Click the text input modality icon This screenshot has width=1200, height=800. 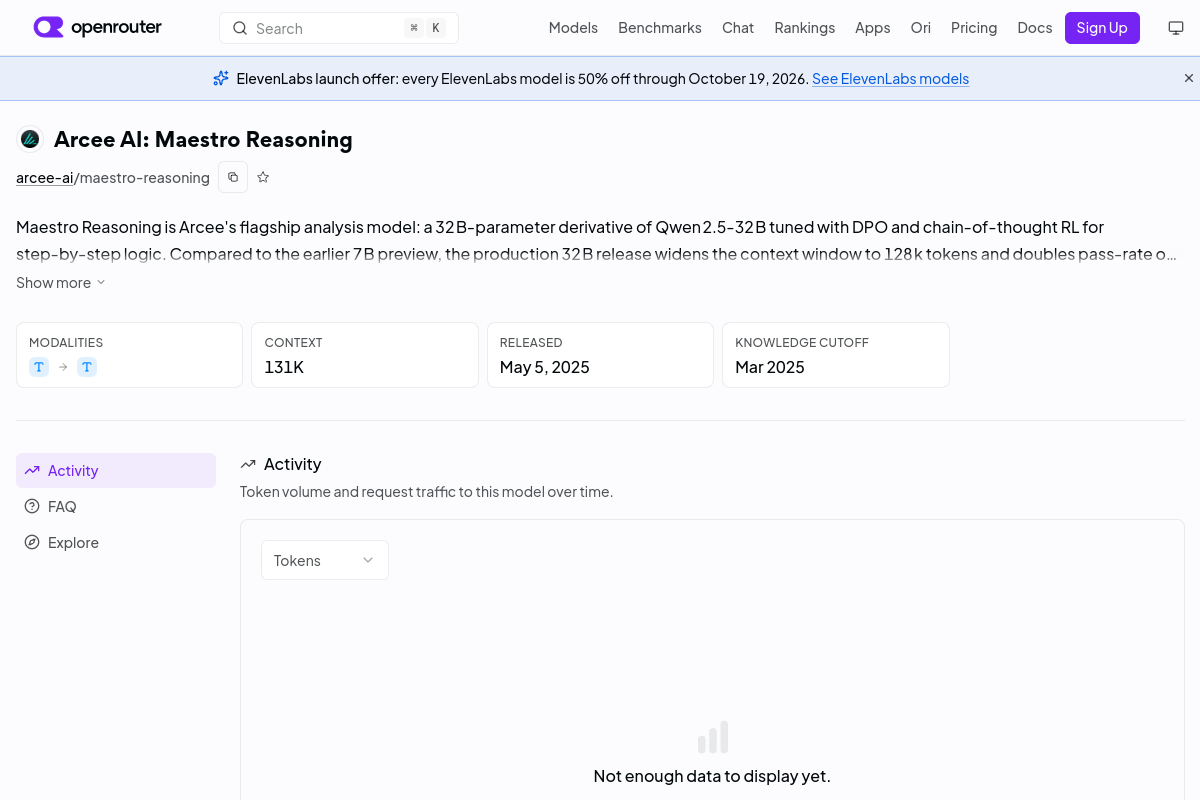39,367
